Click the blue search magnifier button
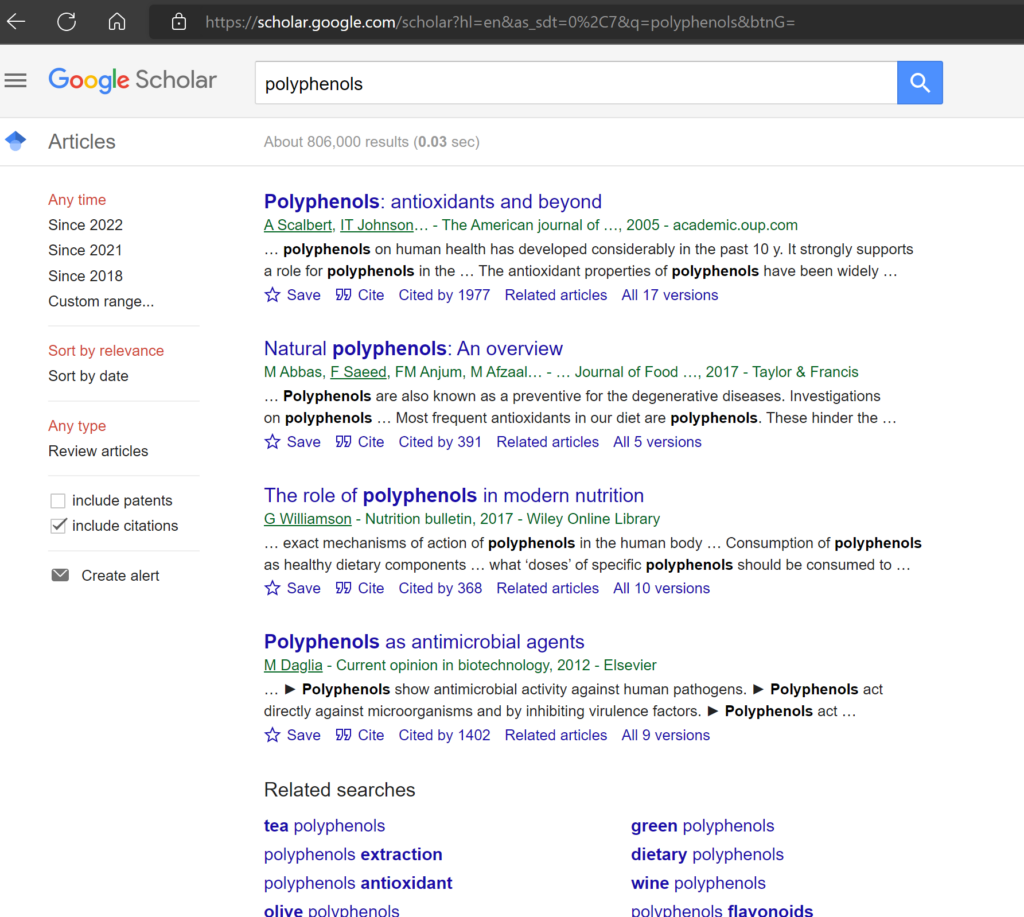Screen dimensions: 1024x917 (920, 83)
